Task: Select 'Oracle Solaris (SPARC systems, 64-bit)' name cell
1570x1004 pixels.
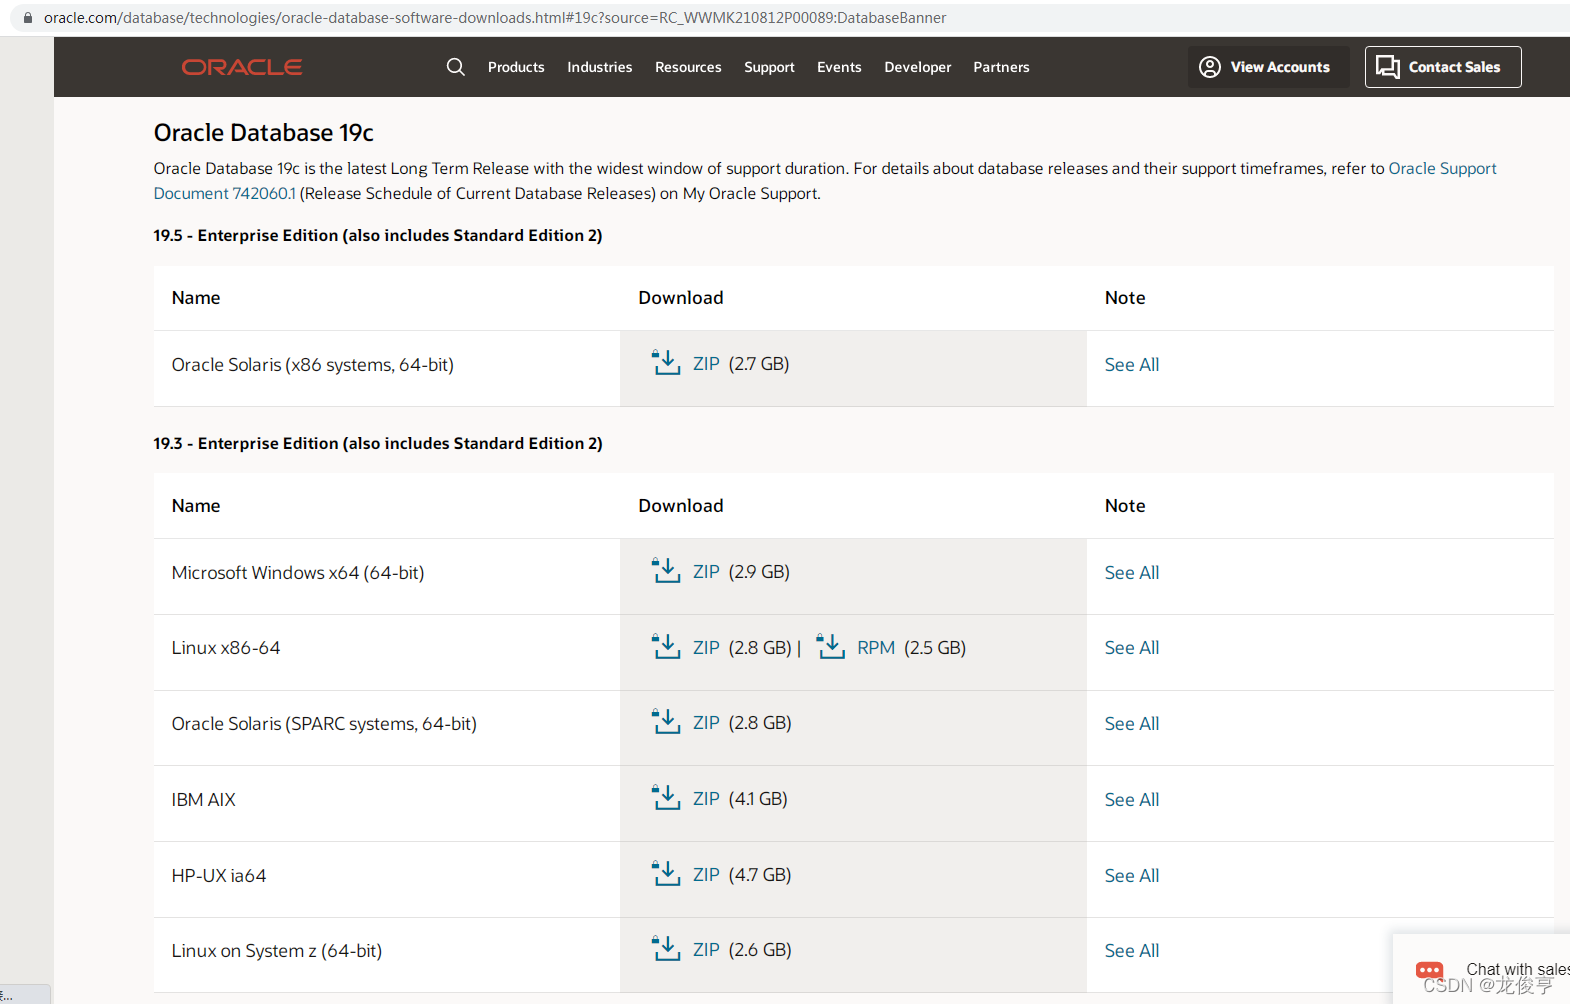Action: pos(324,724)
